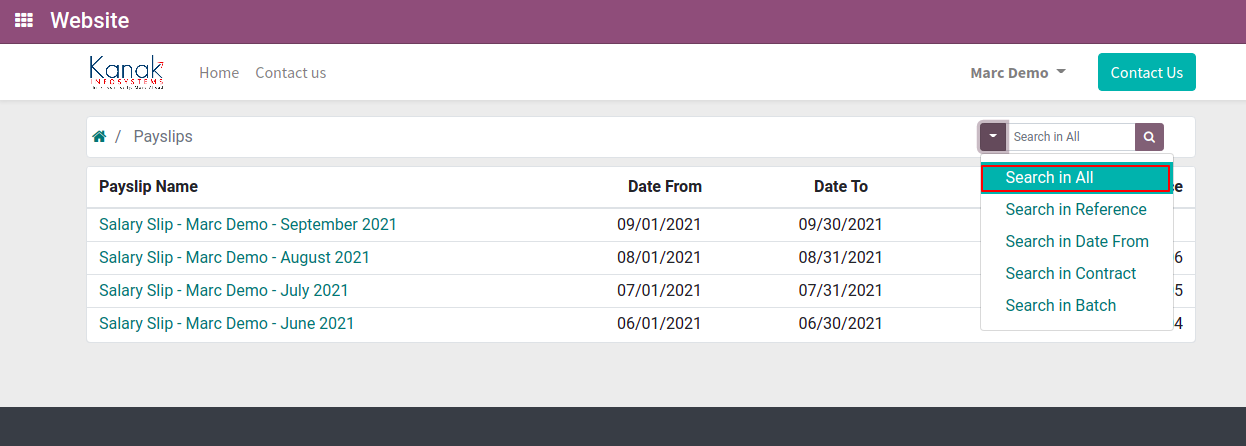Select Search in All option

pyautogui.click(x=1076, y=177)
